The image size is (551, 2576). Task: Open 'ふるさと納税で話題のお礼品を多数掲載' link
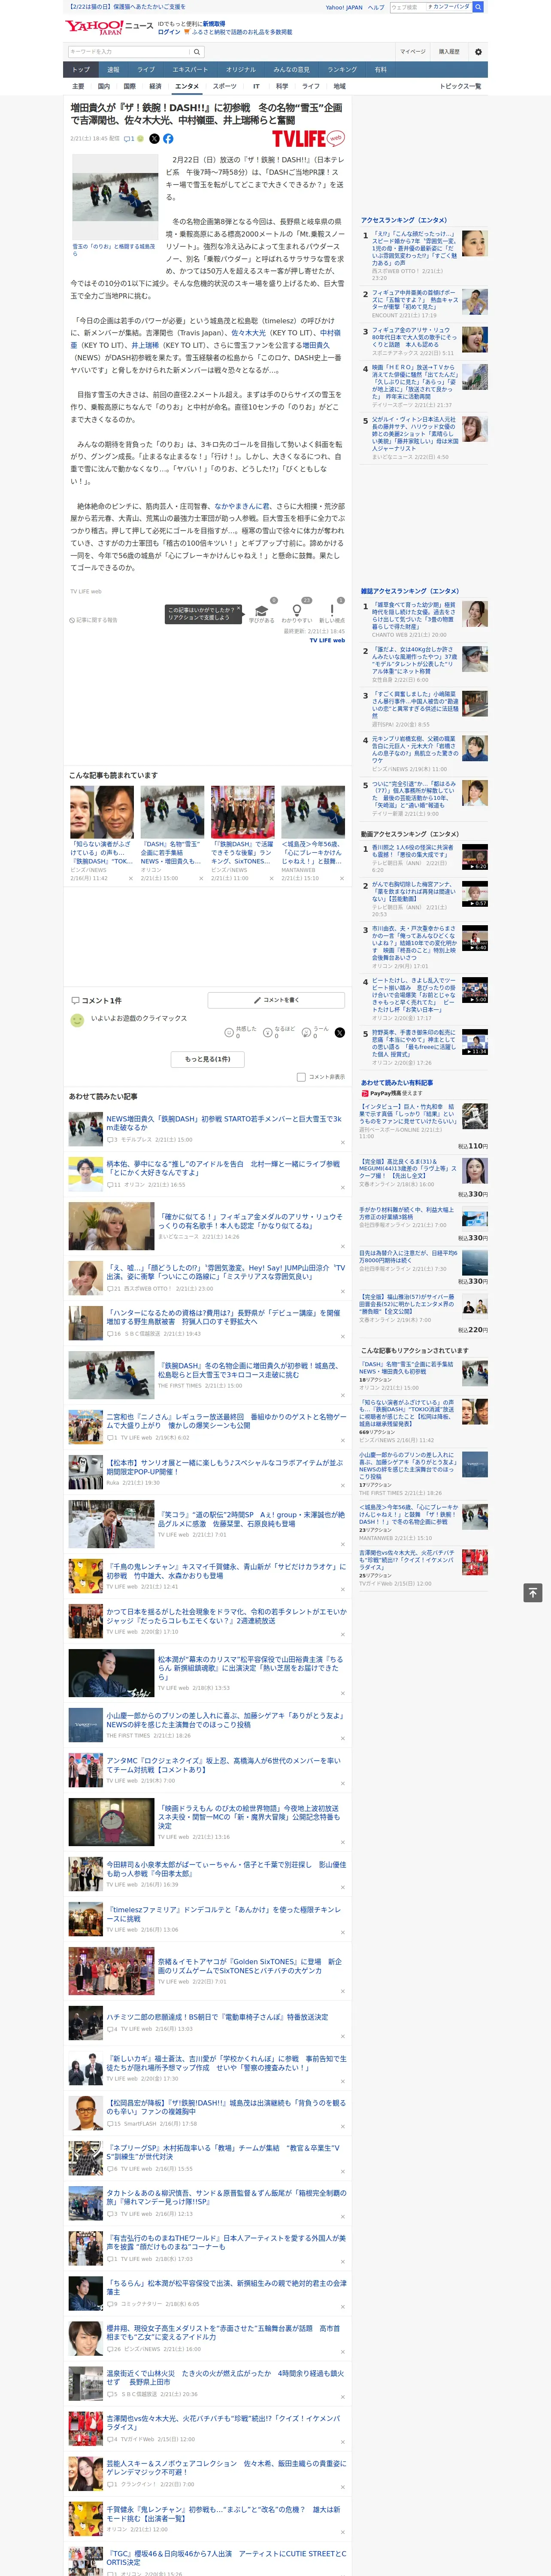(242, 32)
